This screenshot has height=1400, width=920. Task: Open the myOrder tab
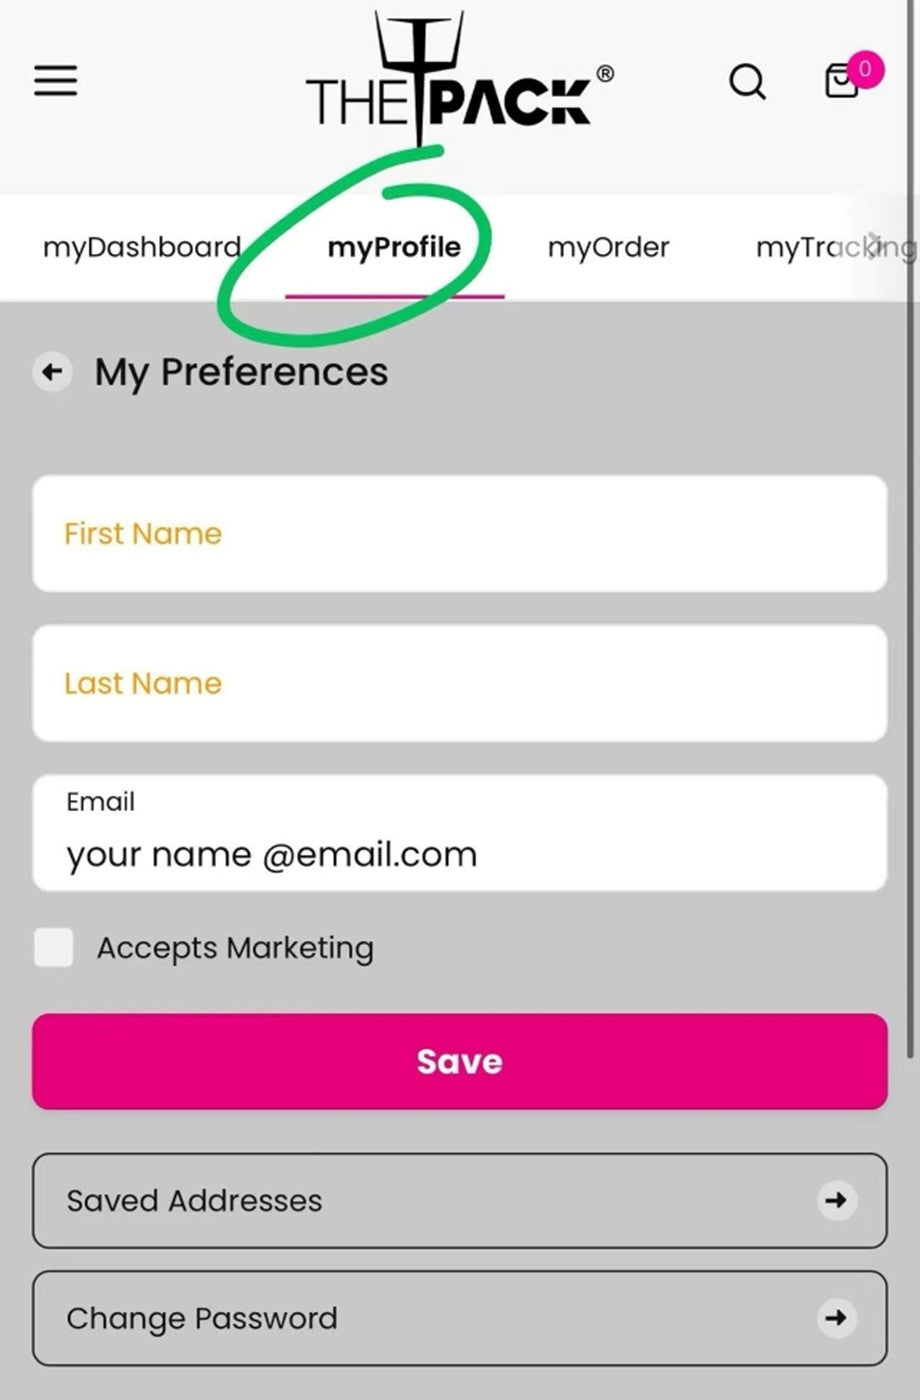coord(608,247)
